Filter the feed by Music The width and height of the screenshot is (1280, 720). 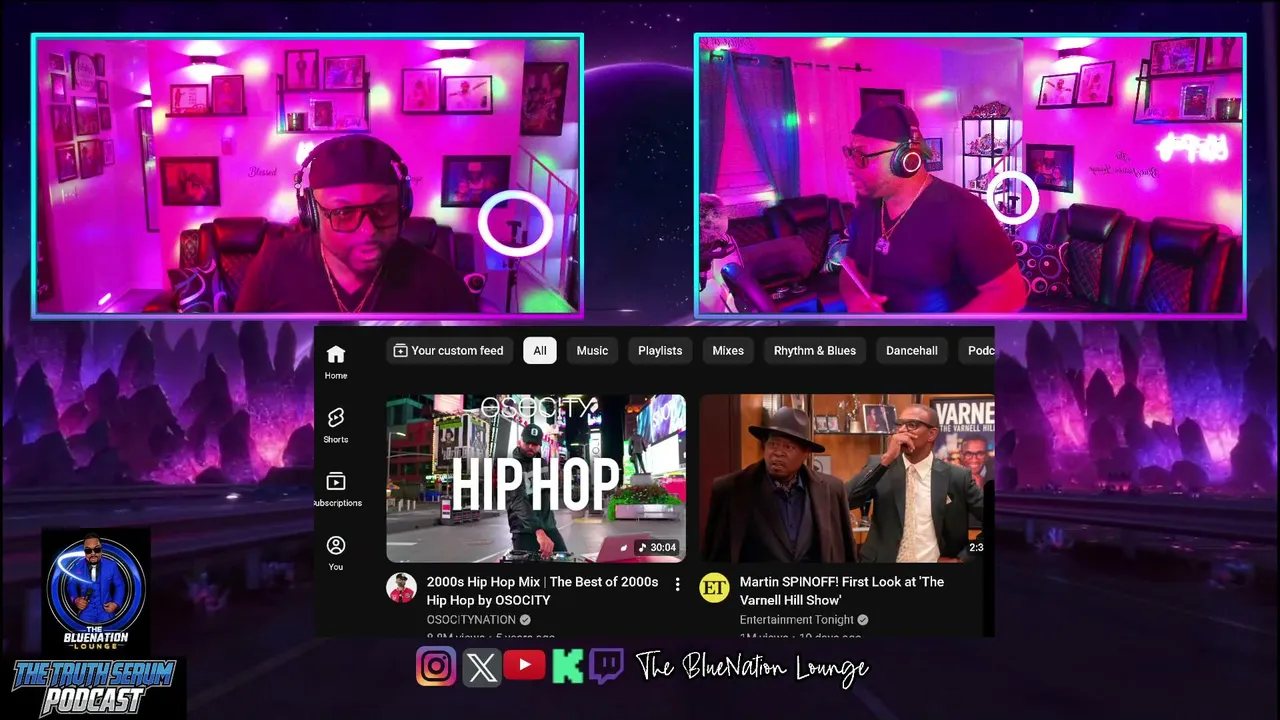point(592,351)
